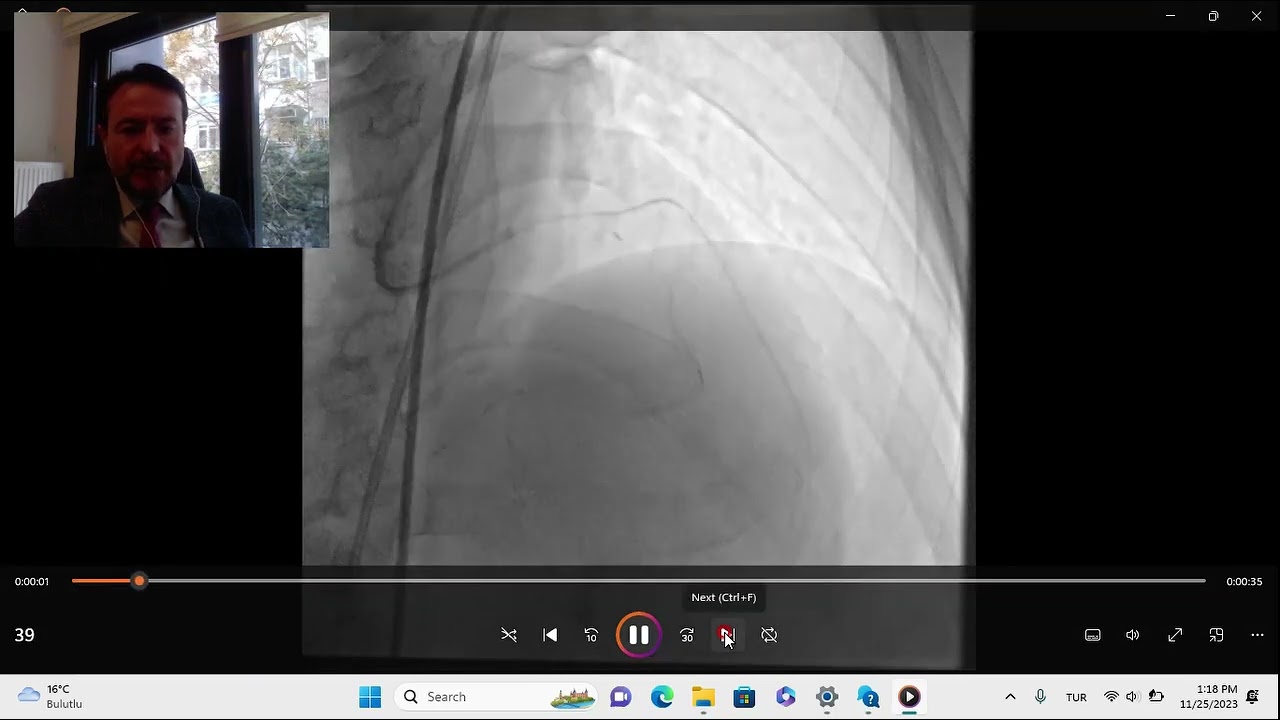Click the microphone icon in the tray
Image resolution: width=1280 pixels, height=720 pixels.
tap(1040, 697)
